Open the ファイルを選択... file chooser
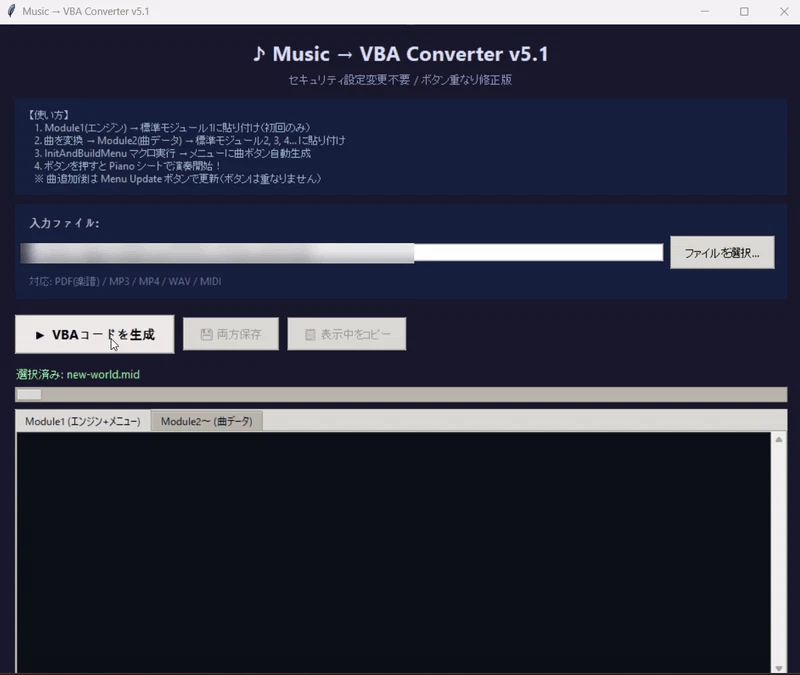This screenshot has height=675, width=800. 722,253
